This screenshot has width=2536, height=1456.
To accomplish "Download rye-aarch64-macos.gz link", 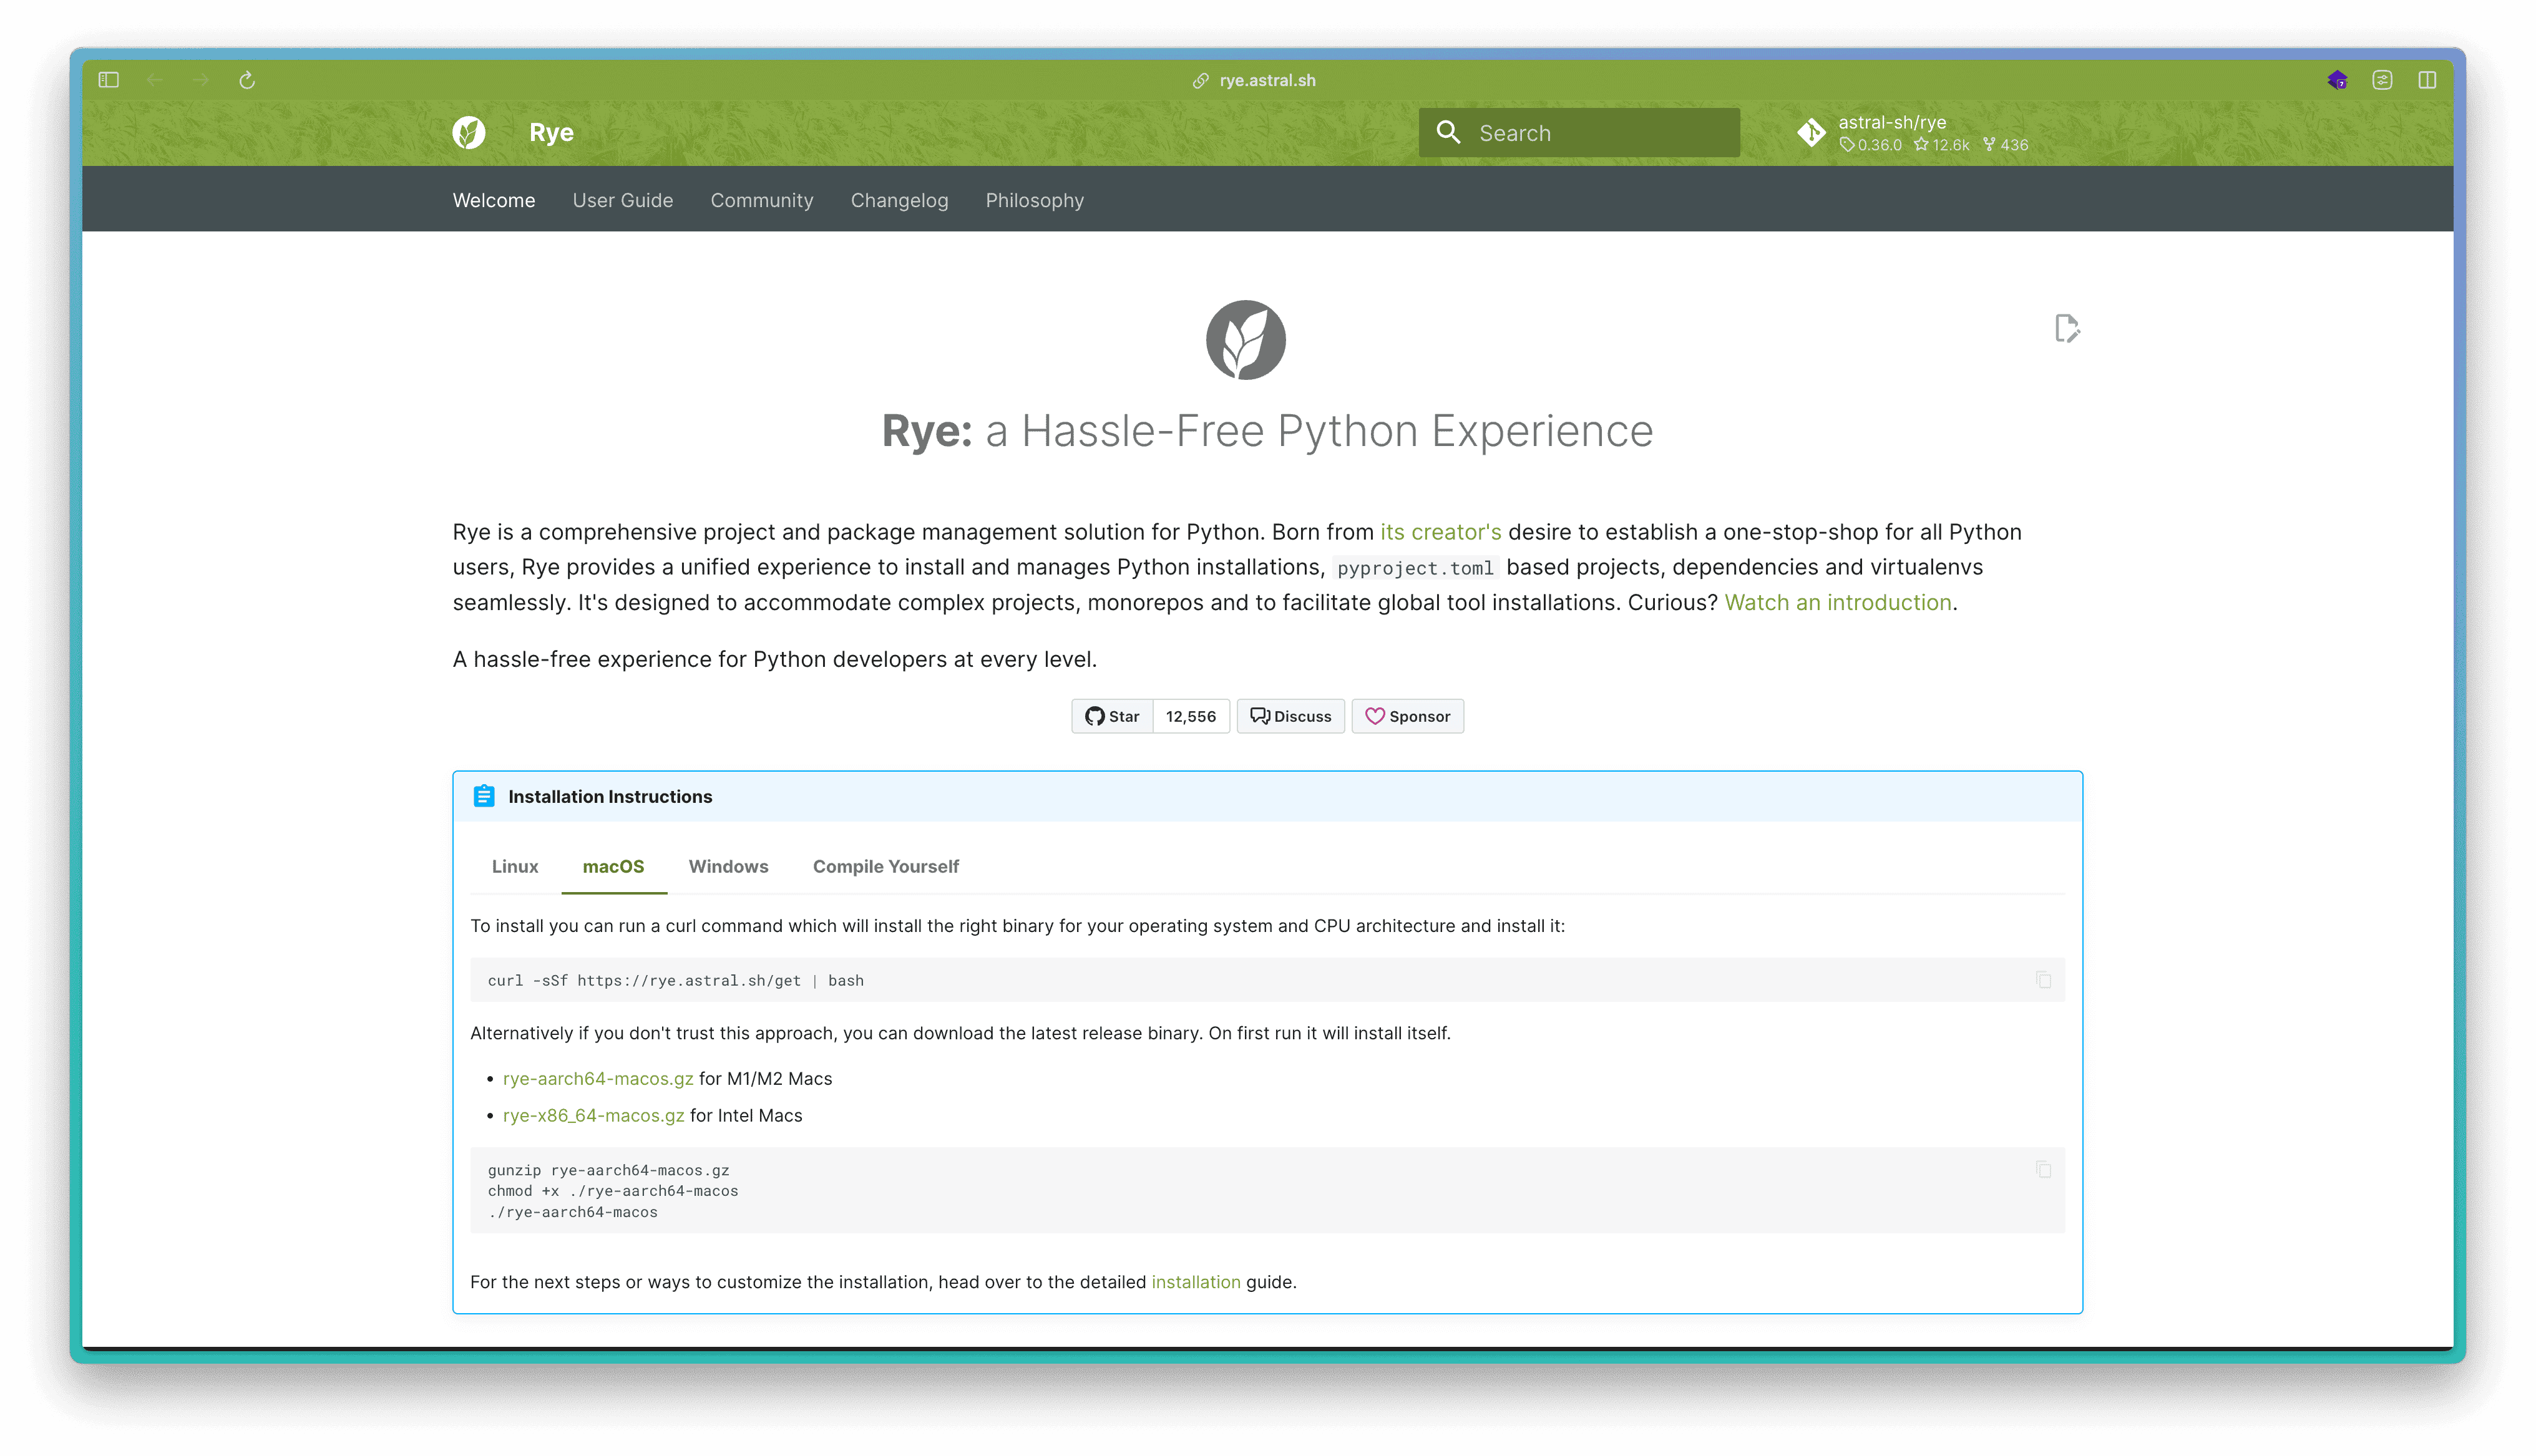I will tap(597, 1078).
